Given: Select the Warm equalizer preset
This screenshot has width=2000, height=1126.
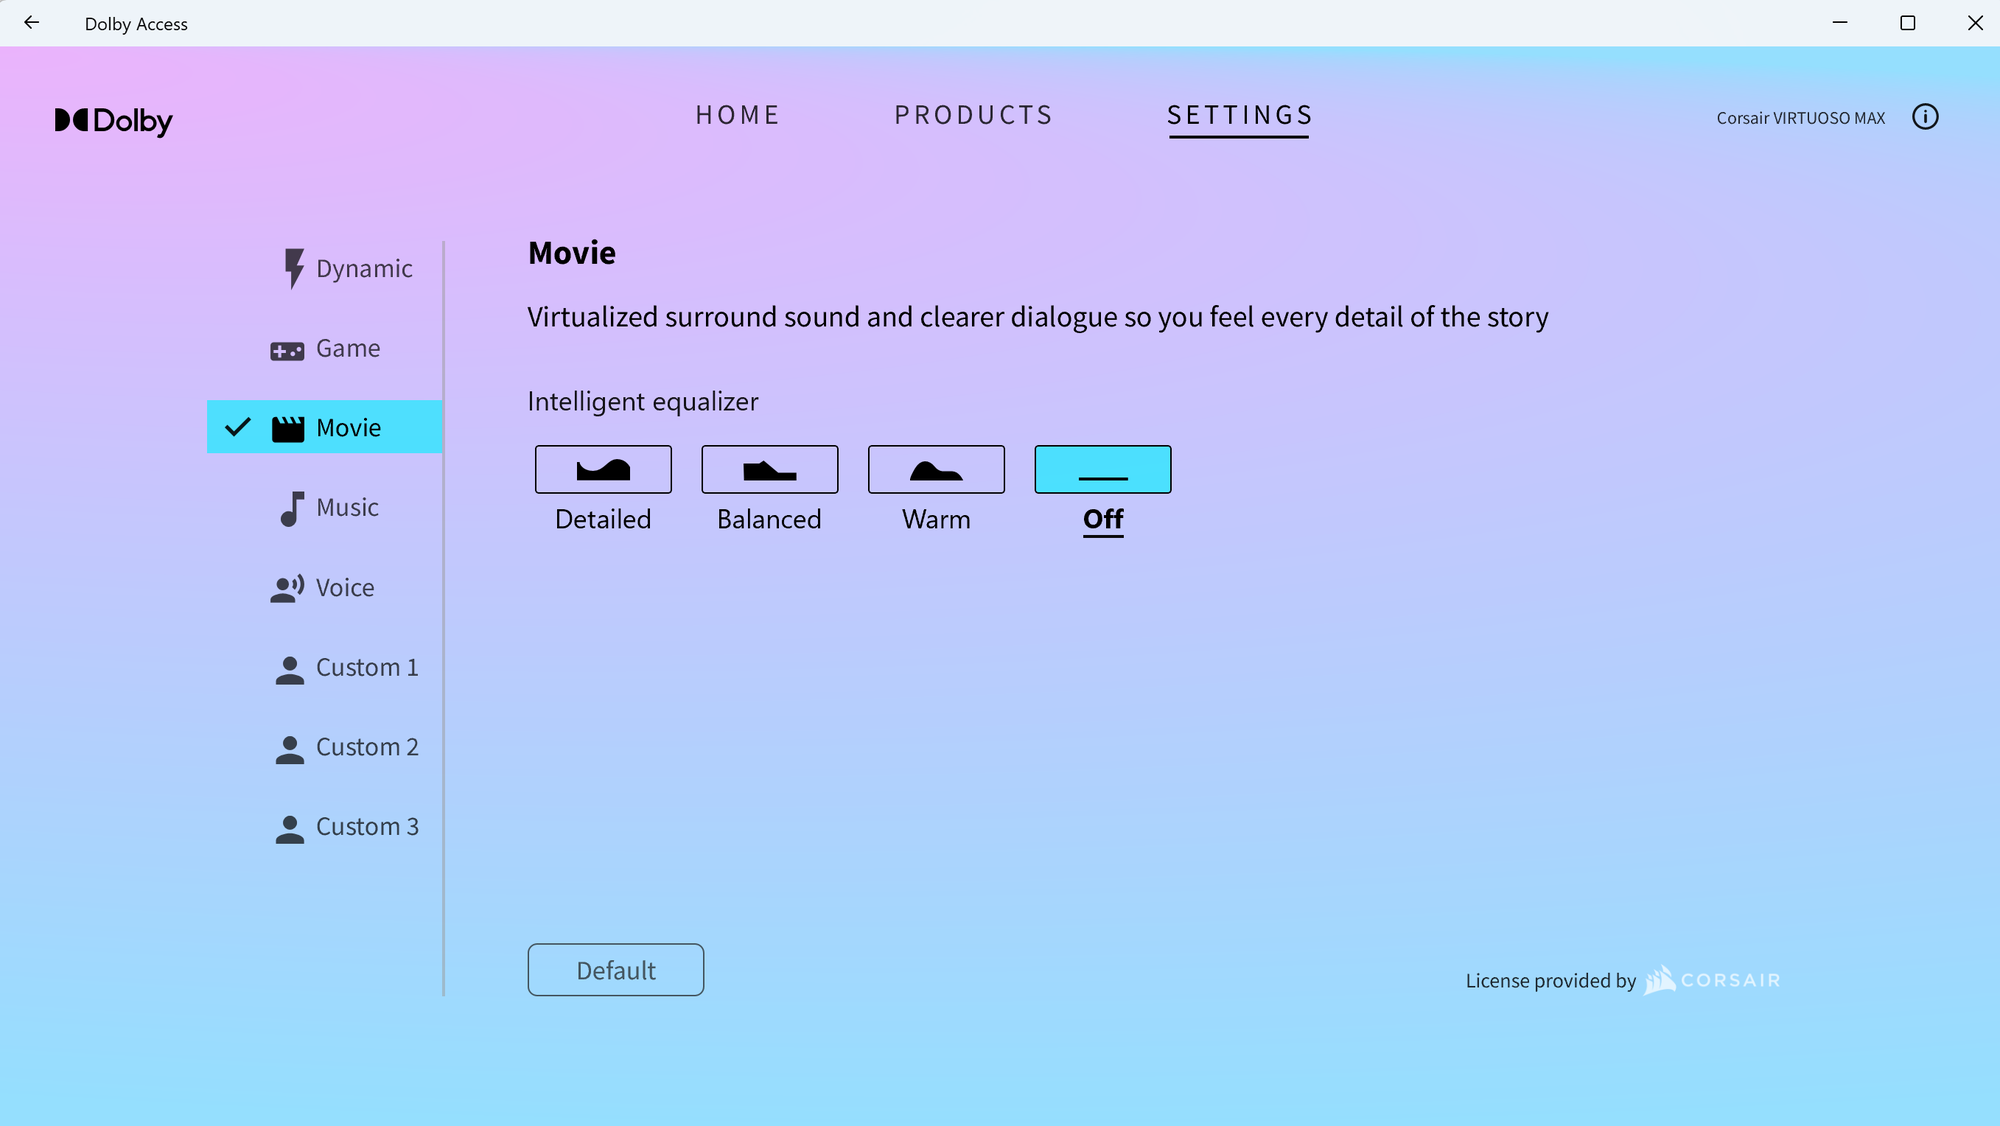Looking at the screenshot, I should [936, 469].
